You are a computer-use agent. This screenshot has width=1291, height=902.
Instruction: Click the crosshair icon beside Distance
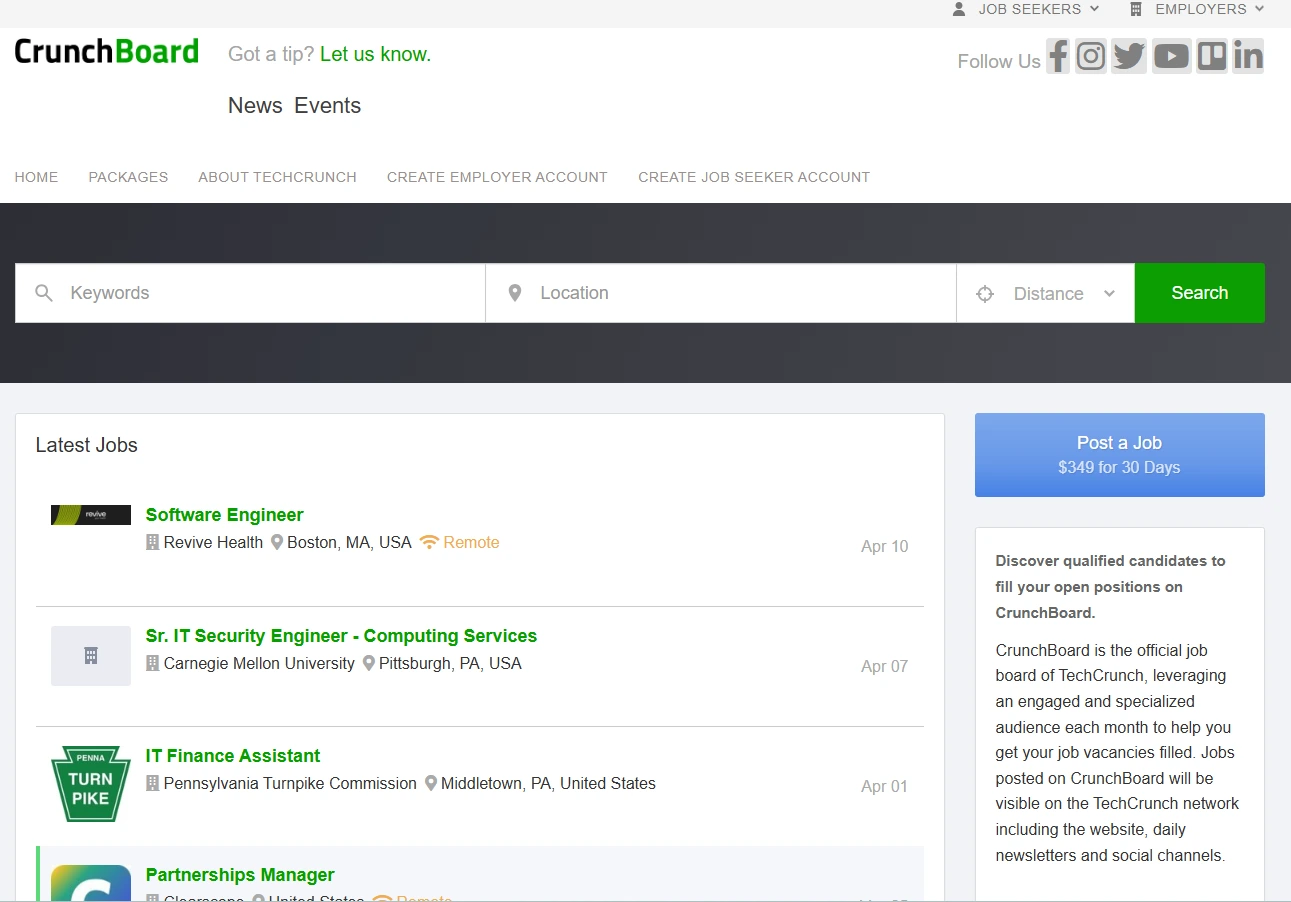tap(985, 294)
